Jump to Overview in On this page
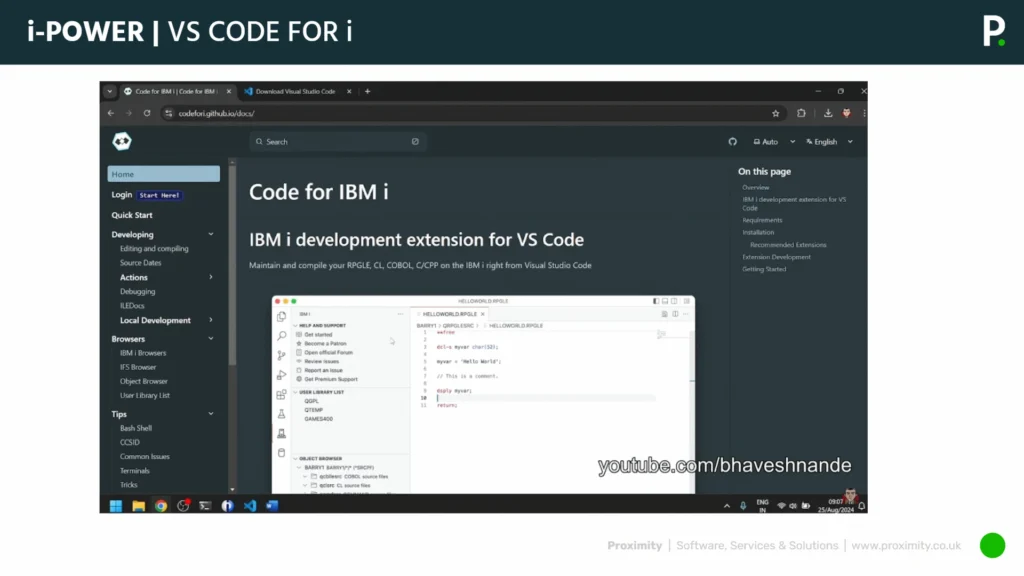Viewport: 1024px width, 576px height. click(756, 187)
